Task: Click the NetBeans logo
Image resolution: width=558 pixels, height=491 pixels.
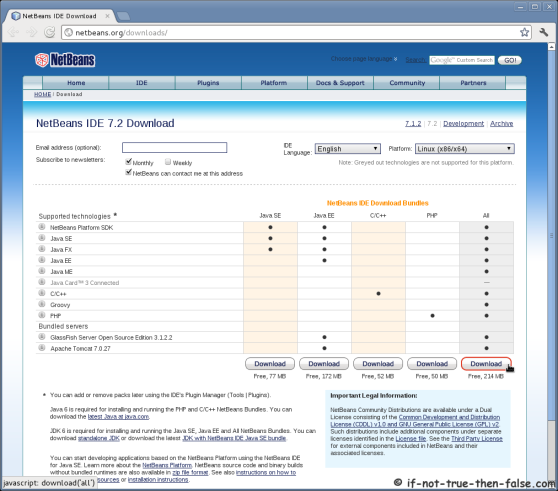Action: pyautogui.click(x=65, y=60)
